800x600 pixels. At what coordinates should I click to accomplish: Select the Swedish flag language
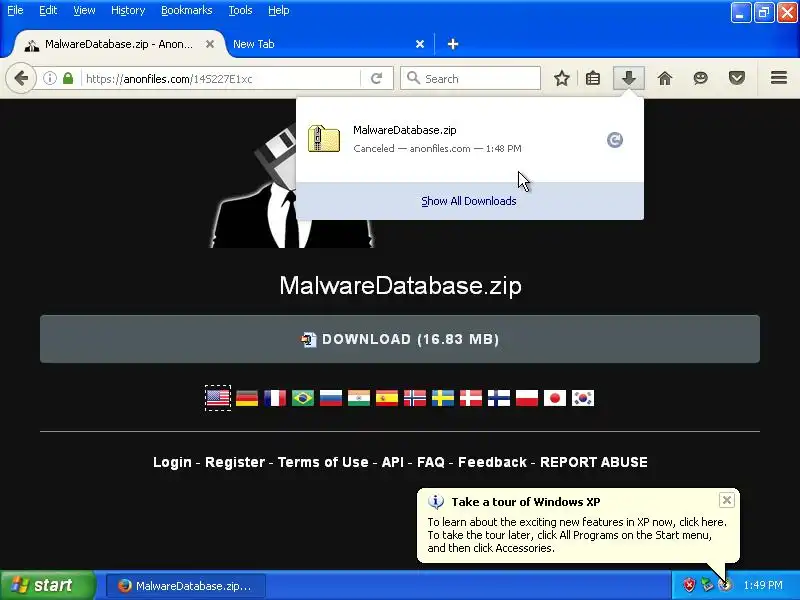pos(443,398)
